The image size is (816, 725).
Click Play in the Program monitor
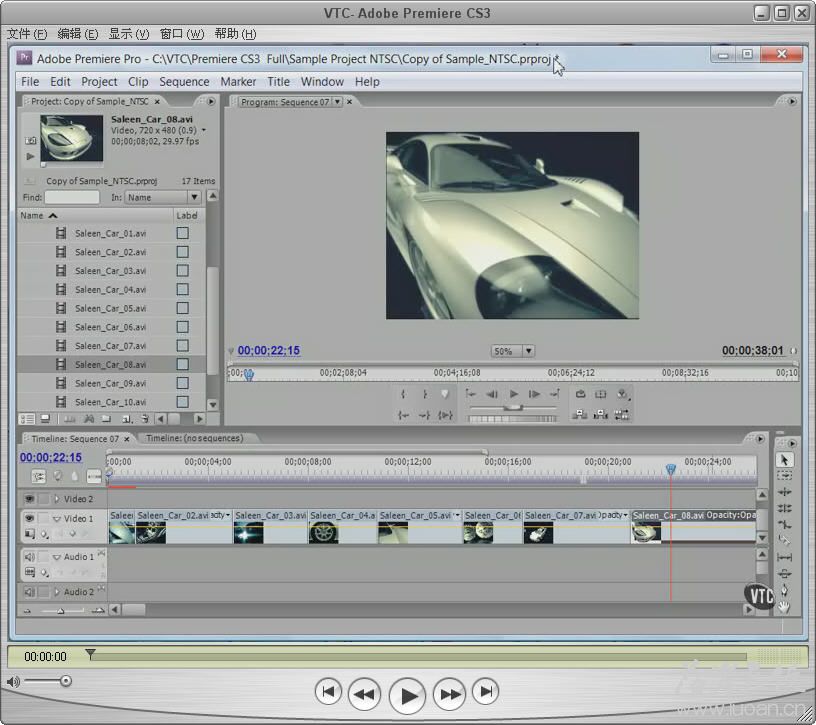click(513, 394)
